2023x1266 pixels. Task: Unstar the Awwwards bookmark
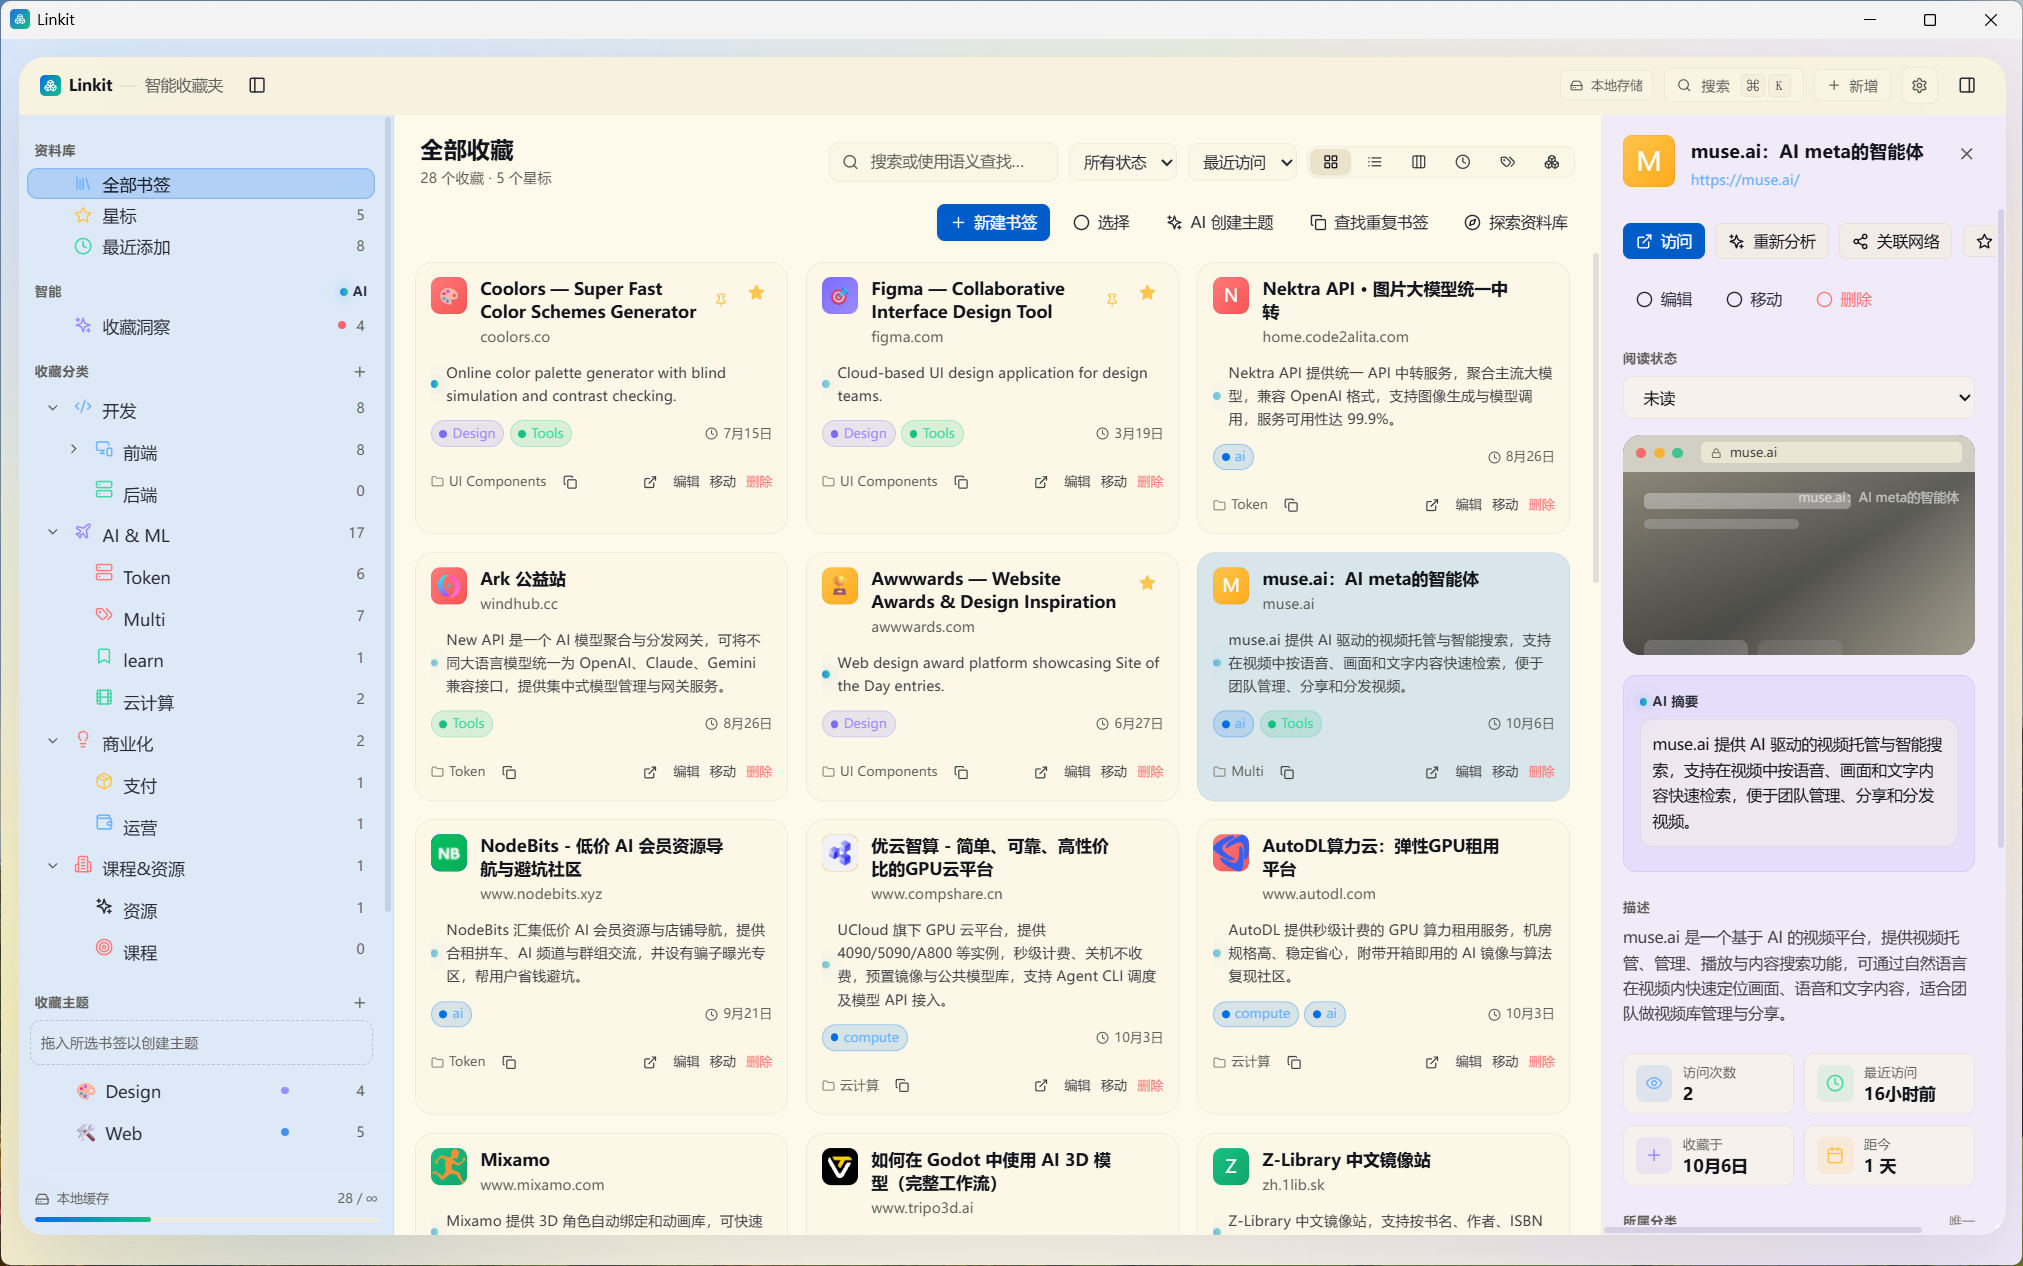[x=1147, y=582]
